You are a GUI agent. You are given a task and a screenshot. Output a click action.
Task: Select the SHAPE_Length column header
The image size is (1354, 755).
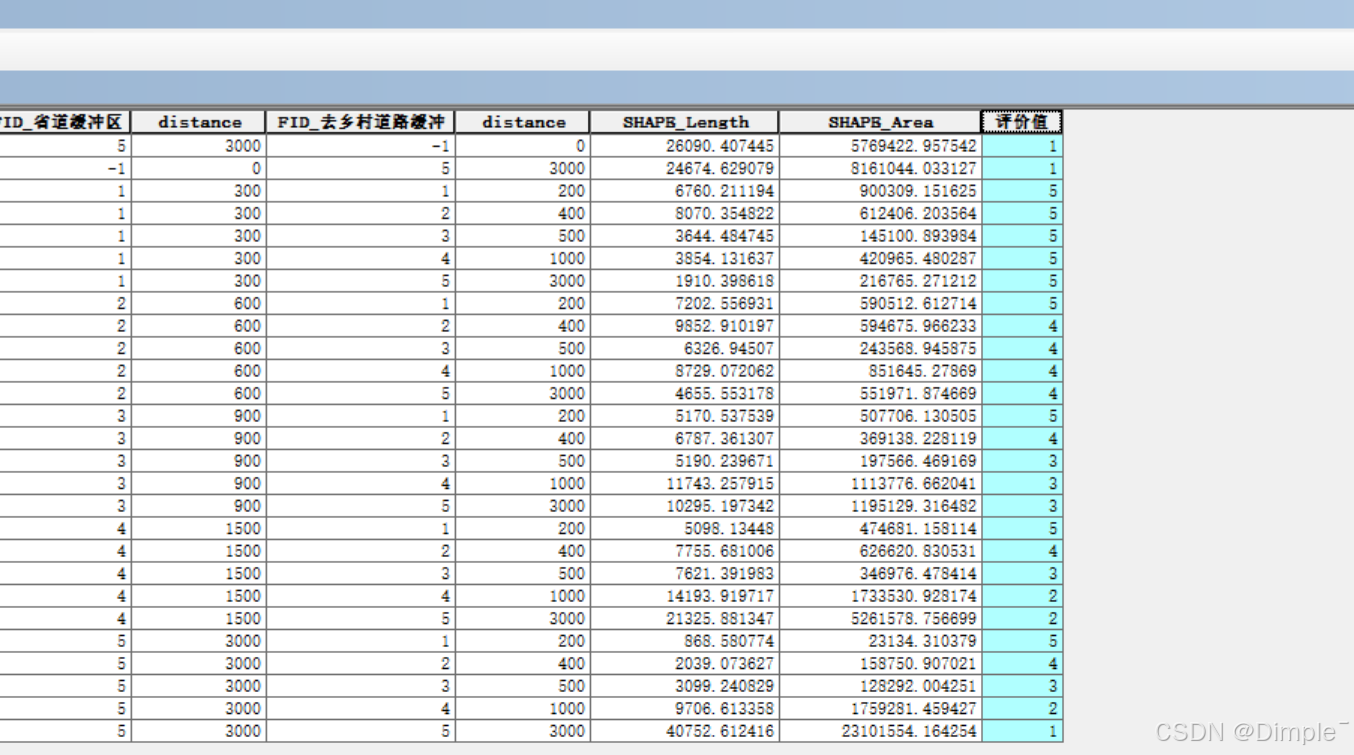coord(685,122)
